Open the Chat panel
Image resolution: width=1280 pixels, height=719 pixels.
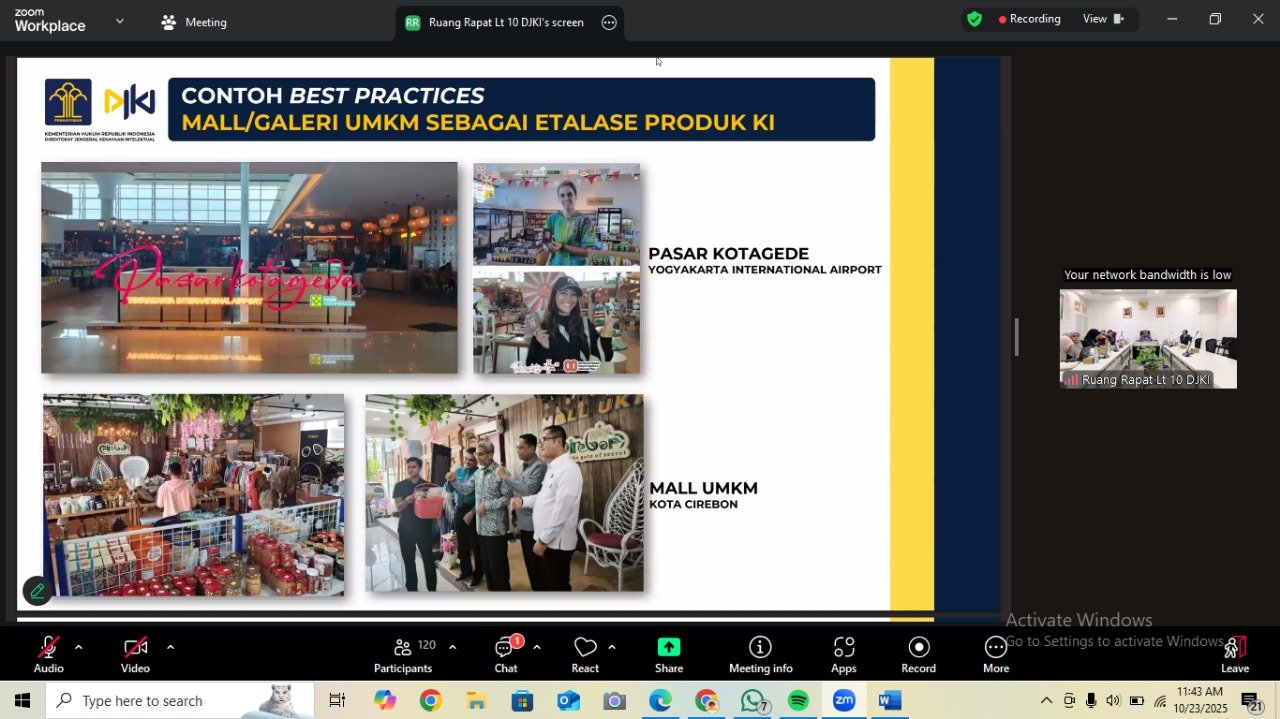click(506, 655)
